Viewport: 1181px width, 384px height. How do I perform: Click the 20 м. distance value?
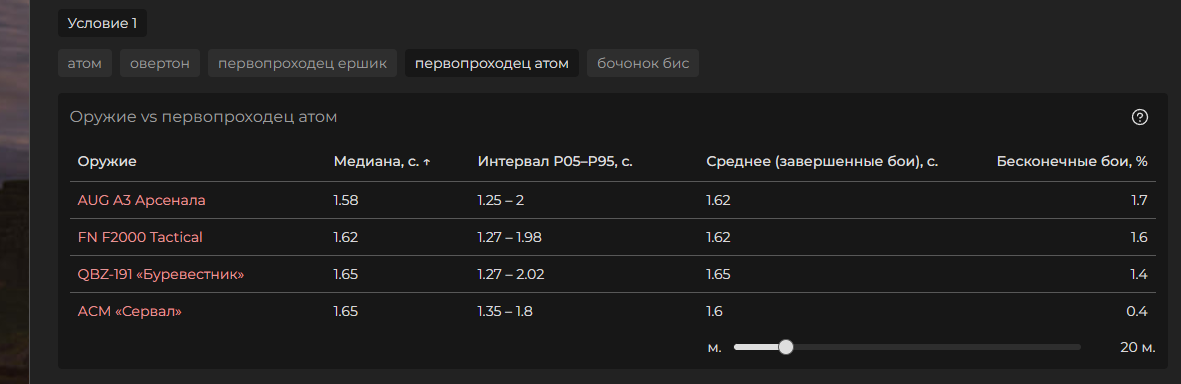tap(1137, 347)
